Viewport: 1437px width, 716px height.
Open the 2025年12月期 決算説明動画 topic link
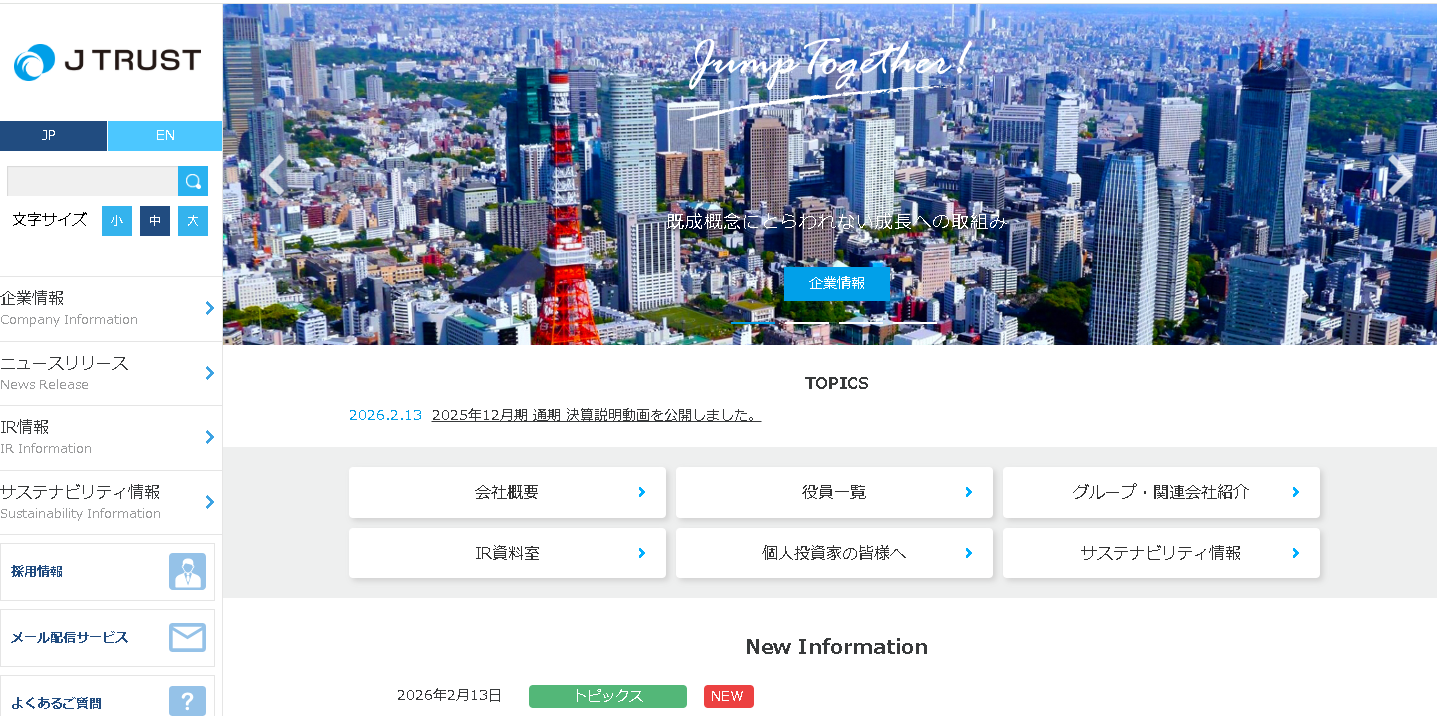point(596,415)
